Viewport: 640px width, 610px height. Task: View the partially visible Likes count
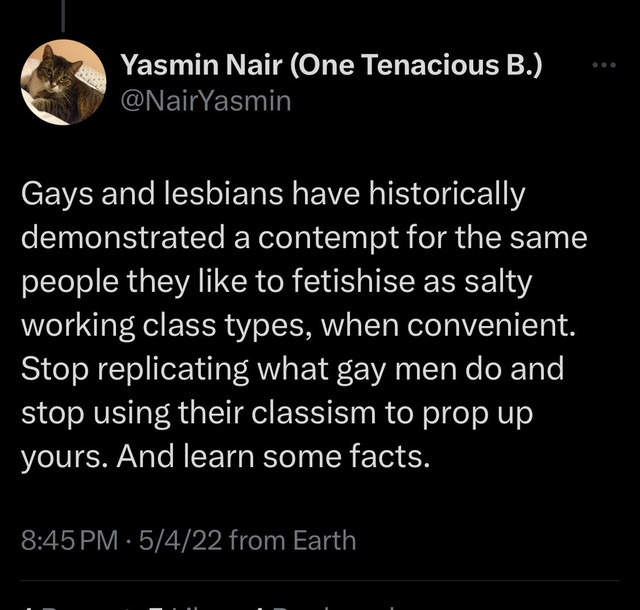tap(192, 607)
